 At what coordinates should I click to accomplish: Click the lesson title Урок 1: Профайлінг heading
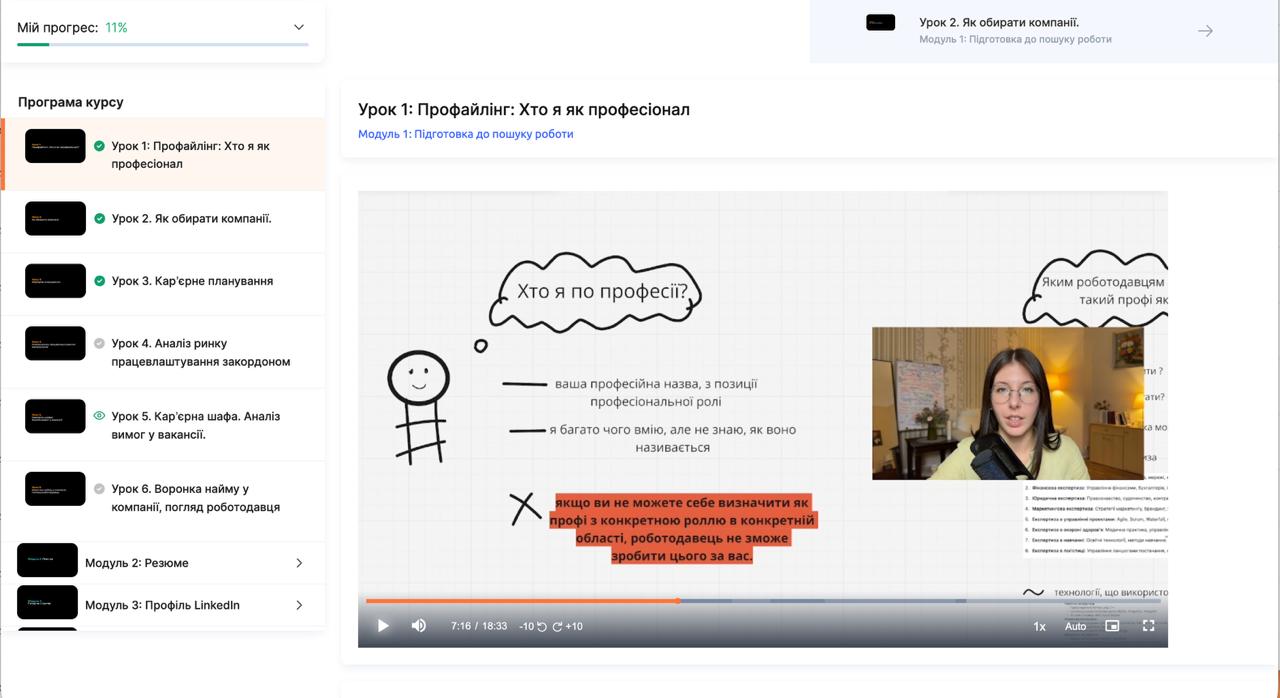click(x=524, y=109)
